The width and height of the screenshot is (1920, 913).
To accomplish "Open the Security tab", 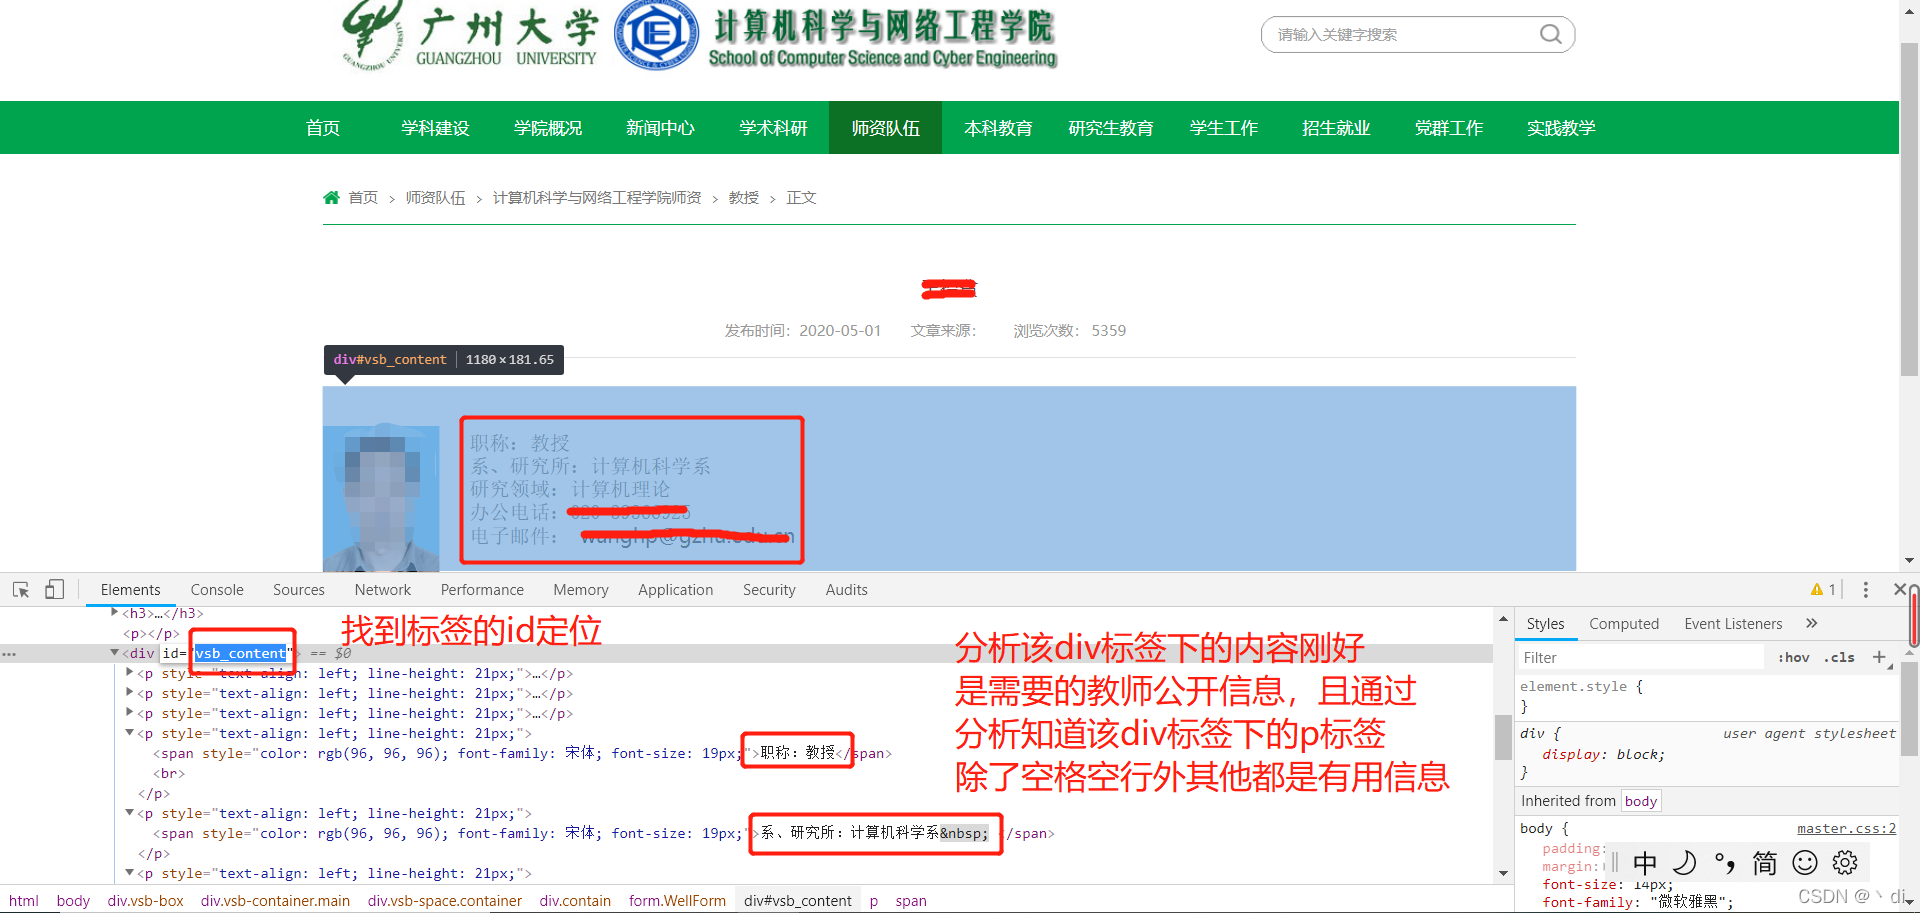I will click(769, 590).
